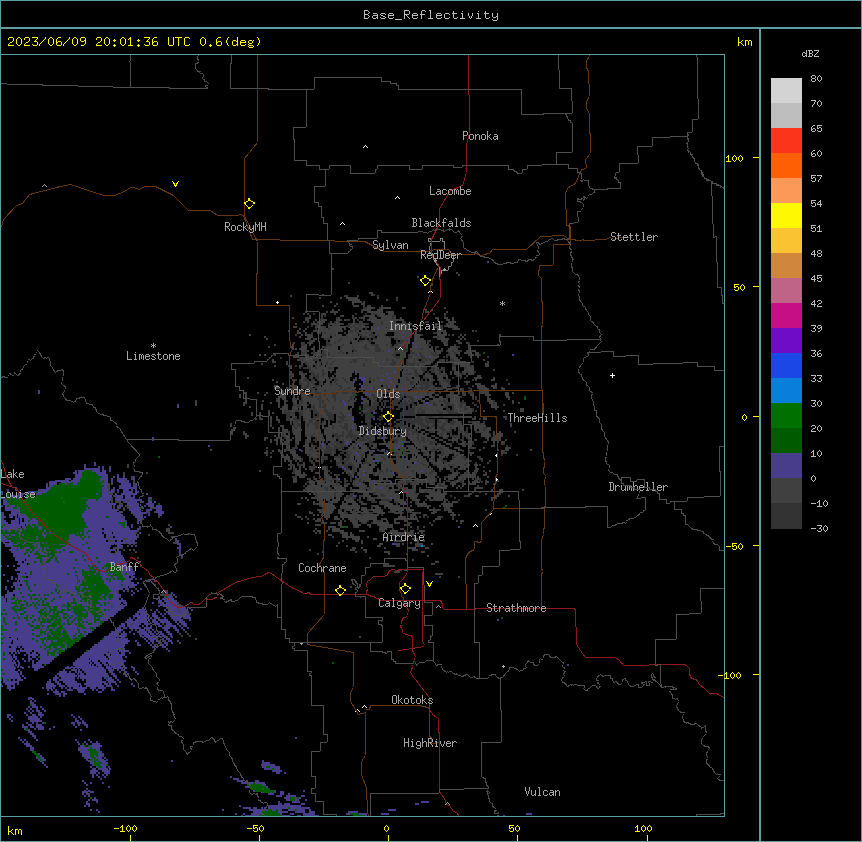Select the 10 dBZ slate blue swatch
Image resolution: width=862 pixels, height=842 pixels.
click(x=786, y=465)
